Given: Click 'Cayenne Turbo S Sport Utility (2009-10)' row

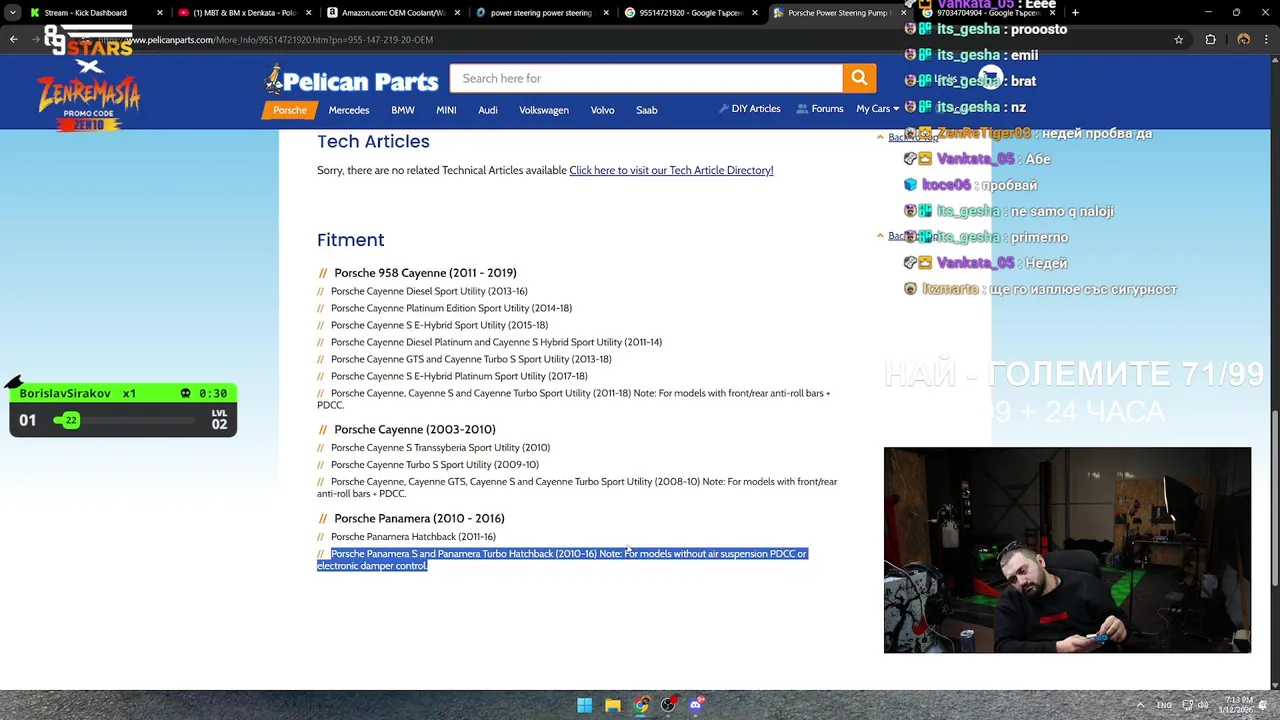Looking at the screenshot, I should (x=435, y=464).
